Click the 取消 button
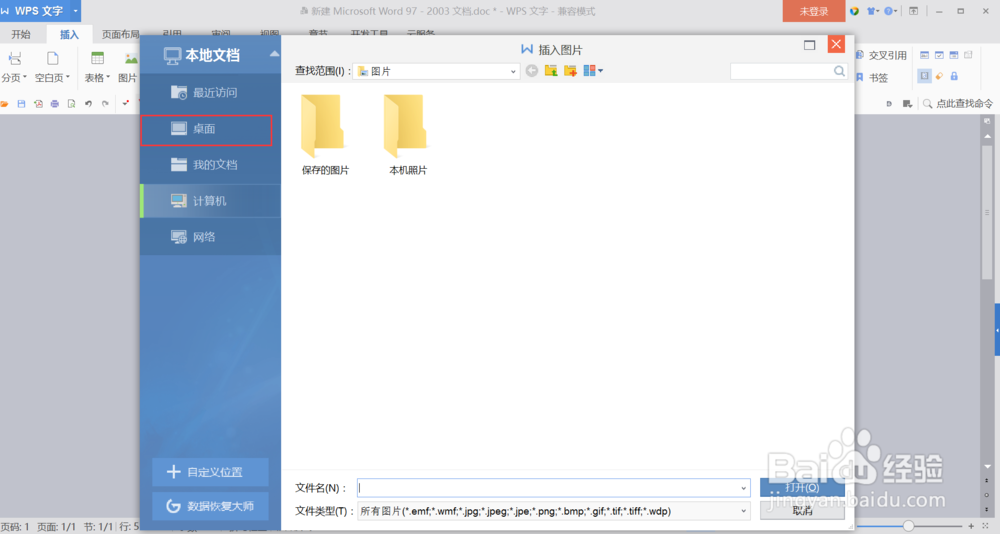 pos(802,510)
